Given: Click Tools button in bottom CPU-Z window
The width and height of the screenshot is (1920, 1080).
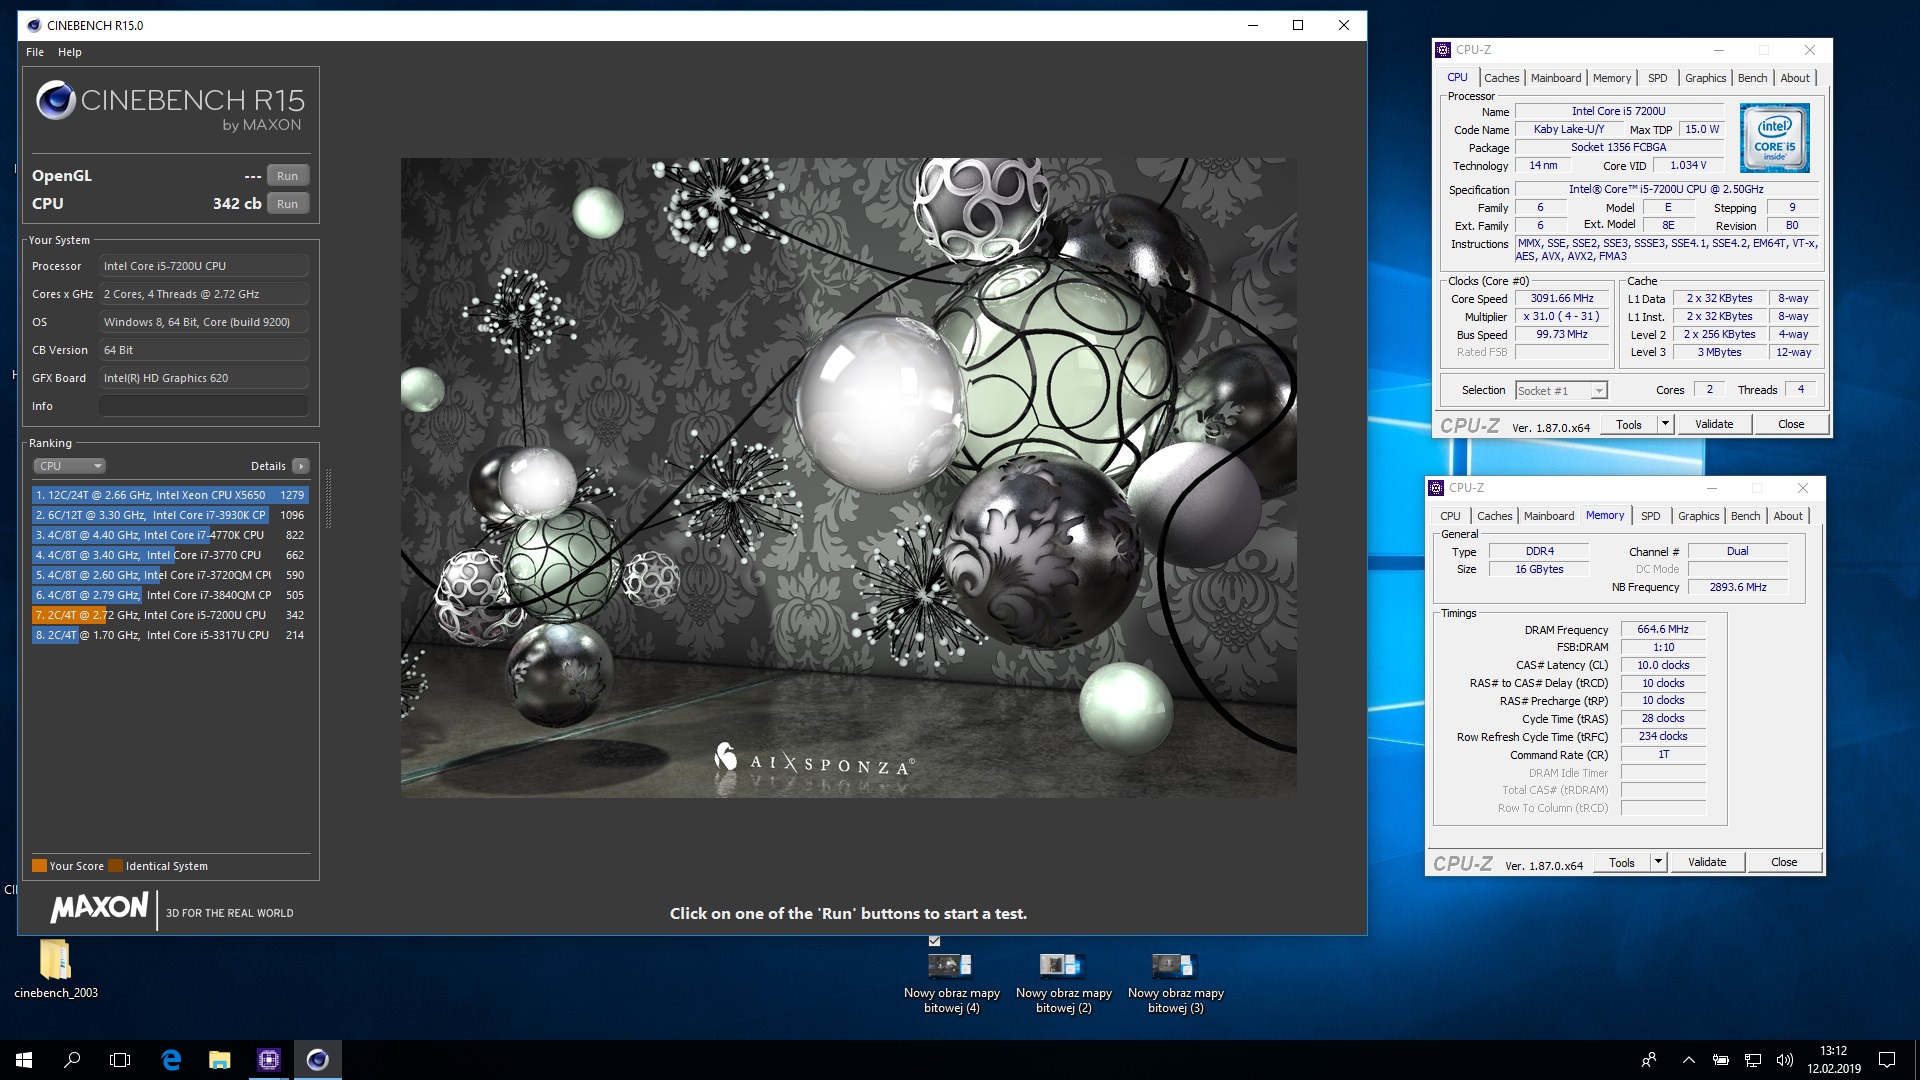Looking at the screenshot, I should [x=1622, y=863].
